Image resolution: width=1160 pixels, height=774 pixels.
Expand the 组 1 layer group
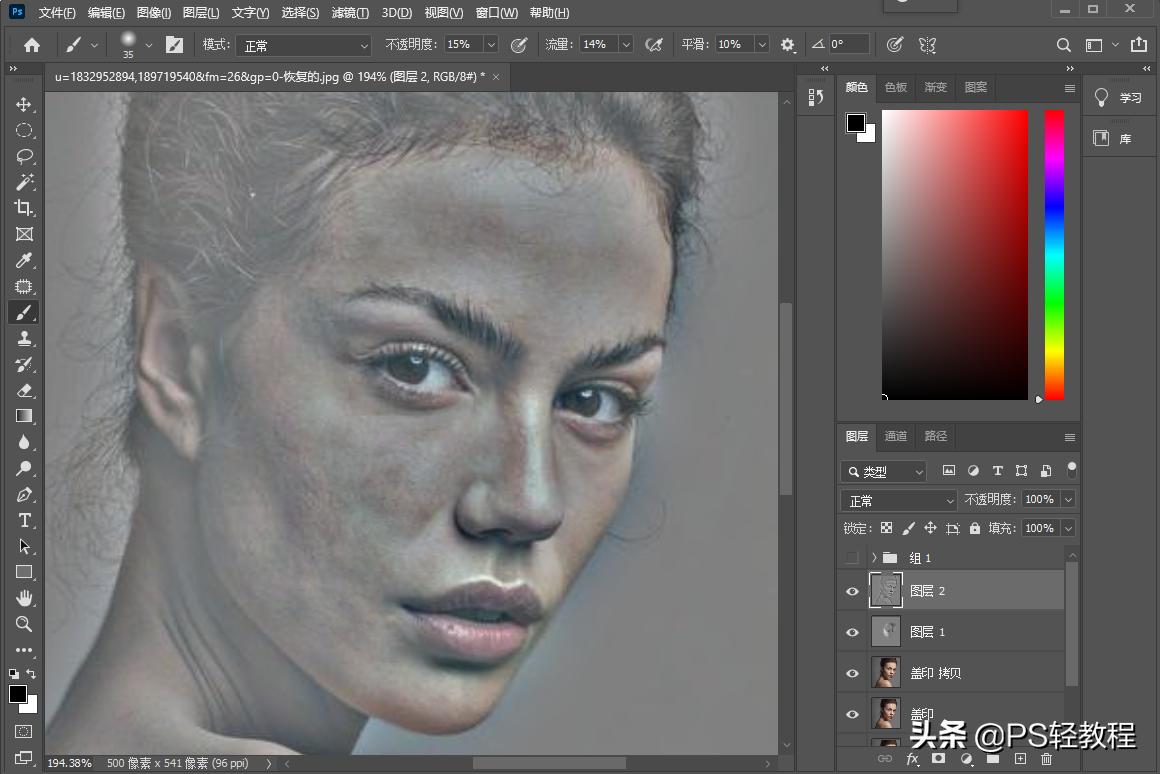point(873,558)
